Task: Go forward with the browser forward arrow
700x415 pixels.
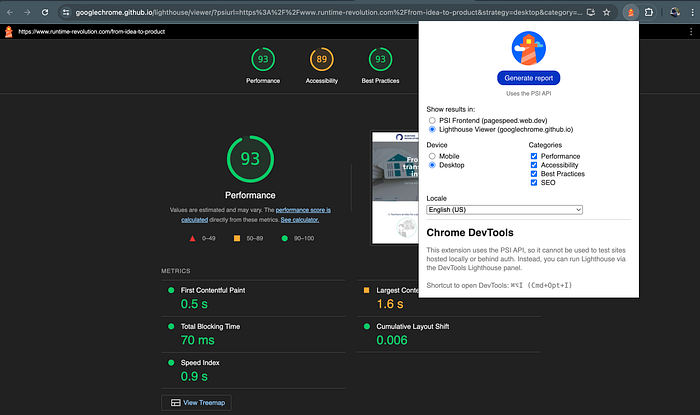Action: 27,12
